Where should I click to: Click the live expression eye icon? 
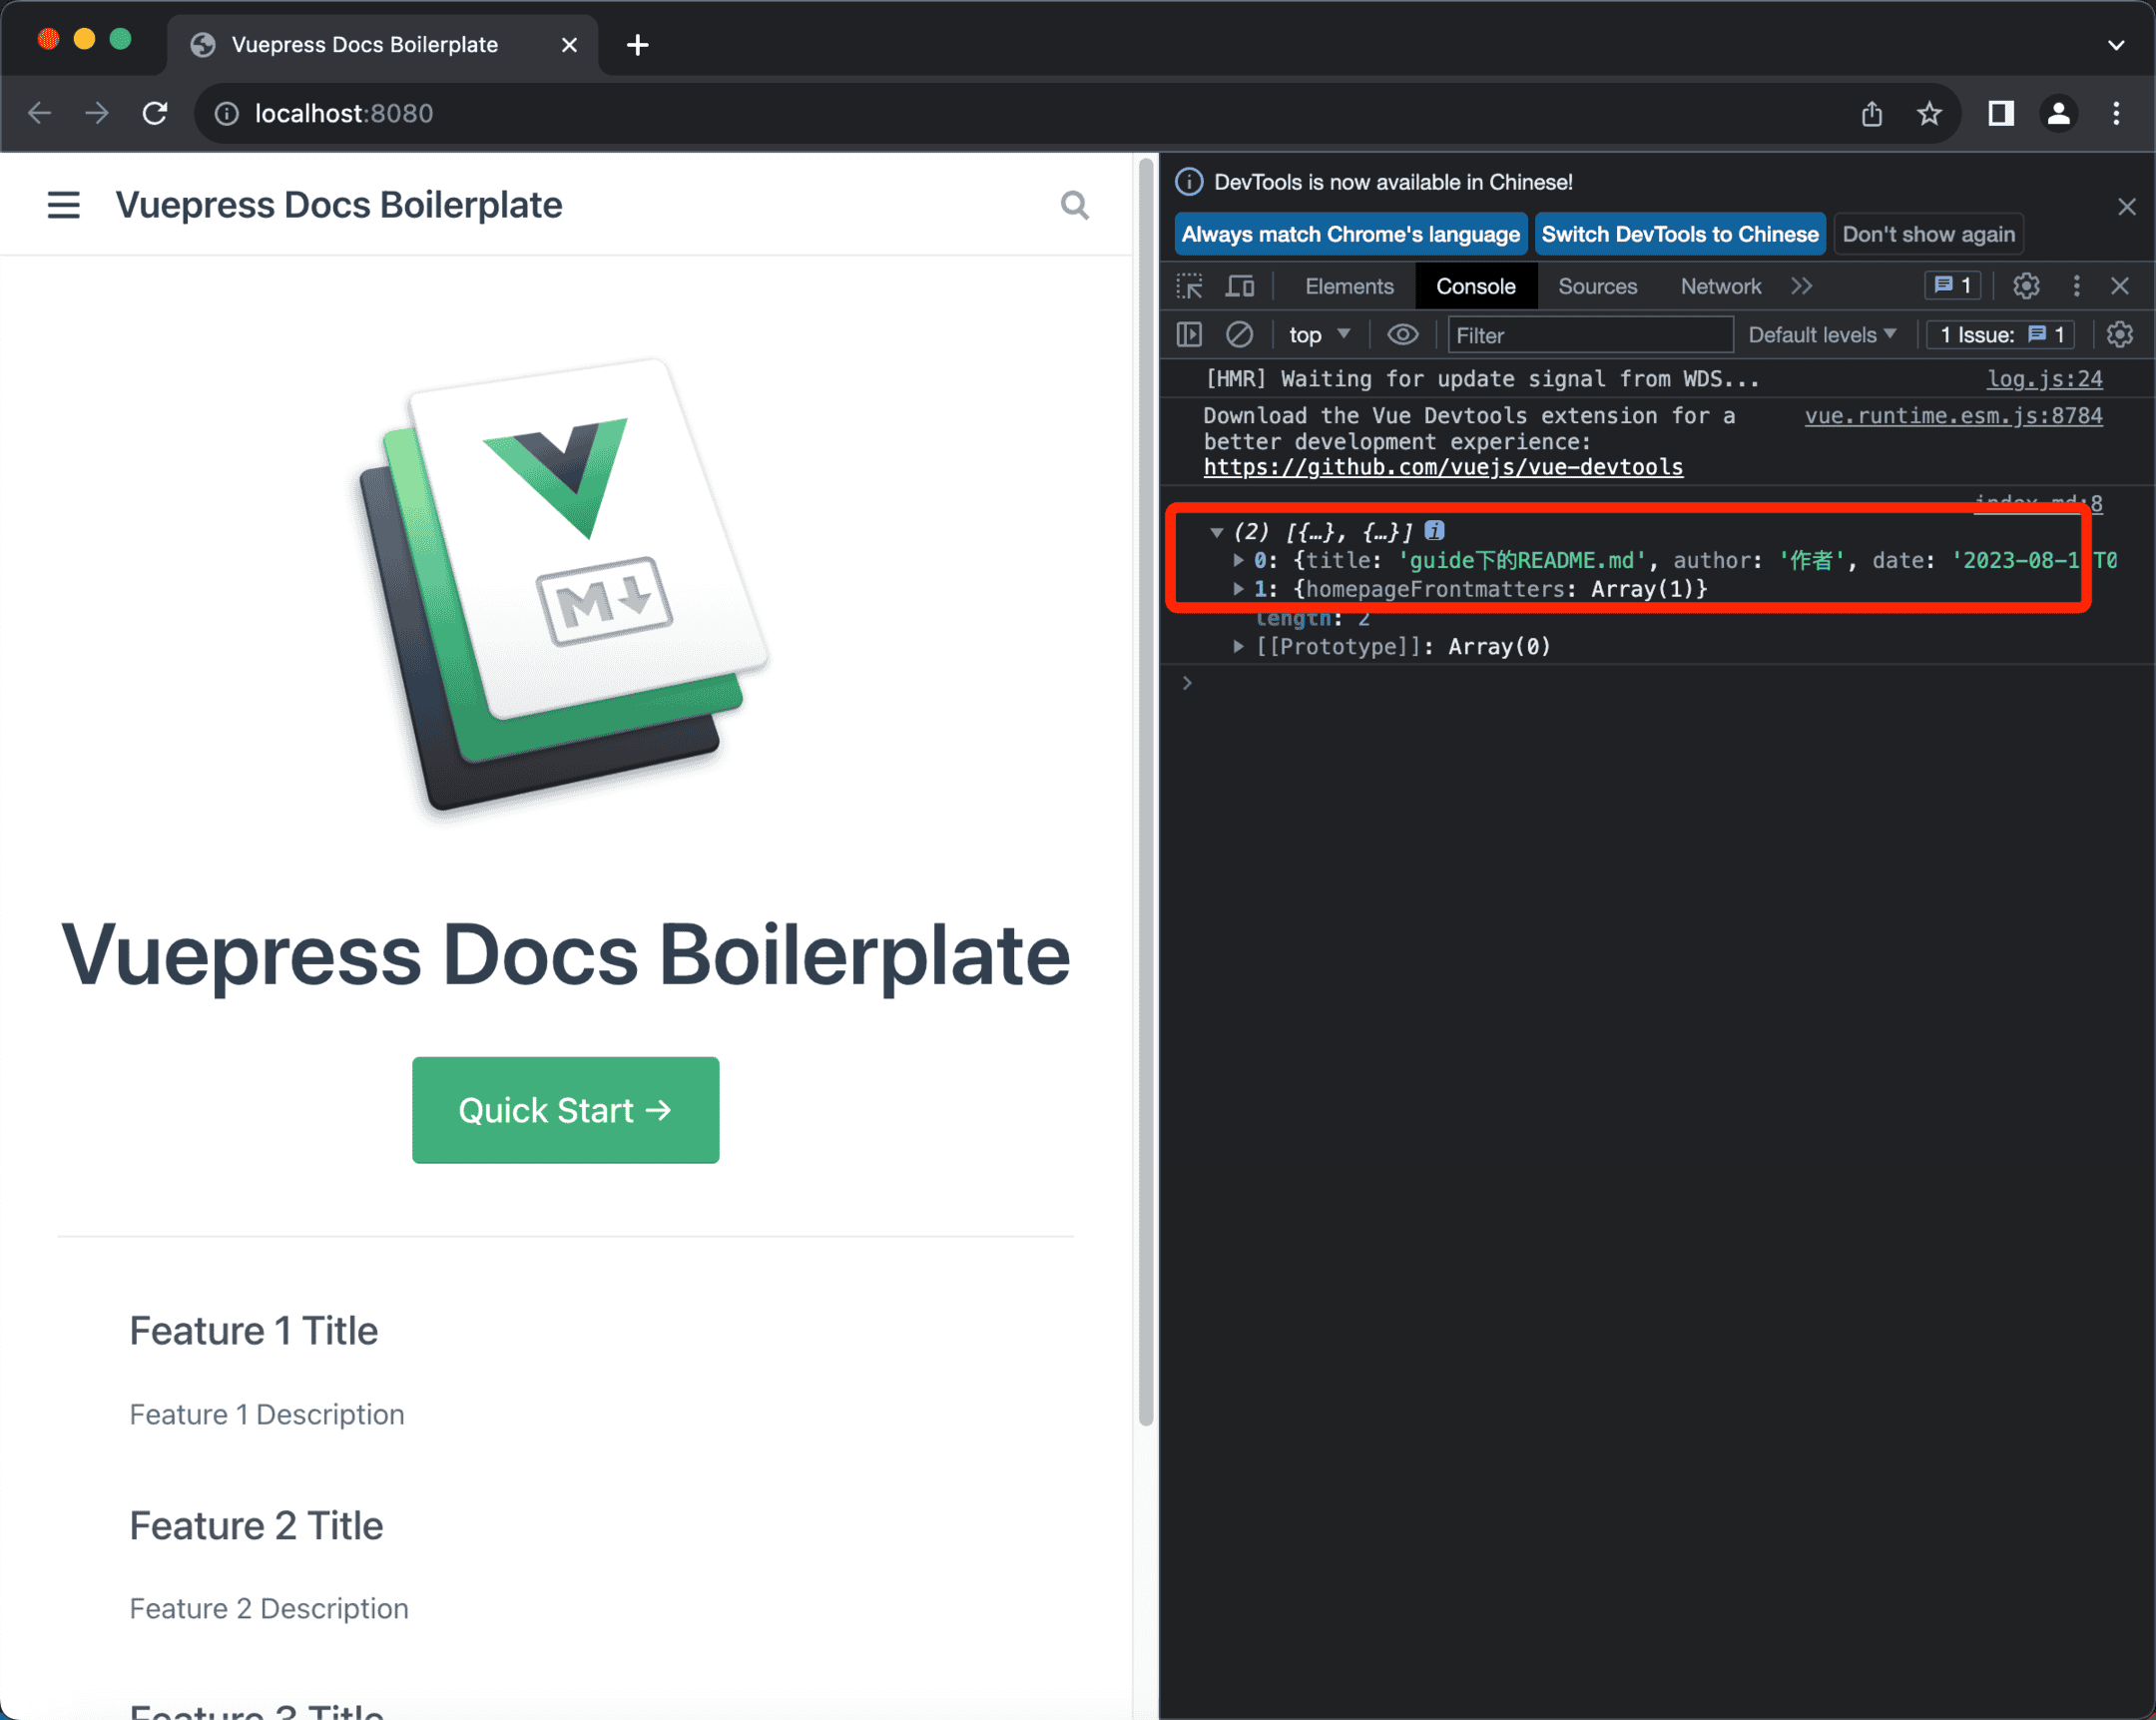[1402, 334]
